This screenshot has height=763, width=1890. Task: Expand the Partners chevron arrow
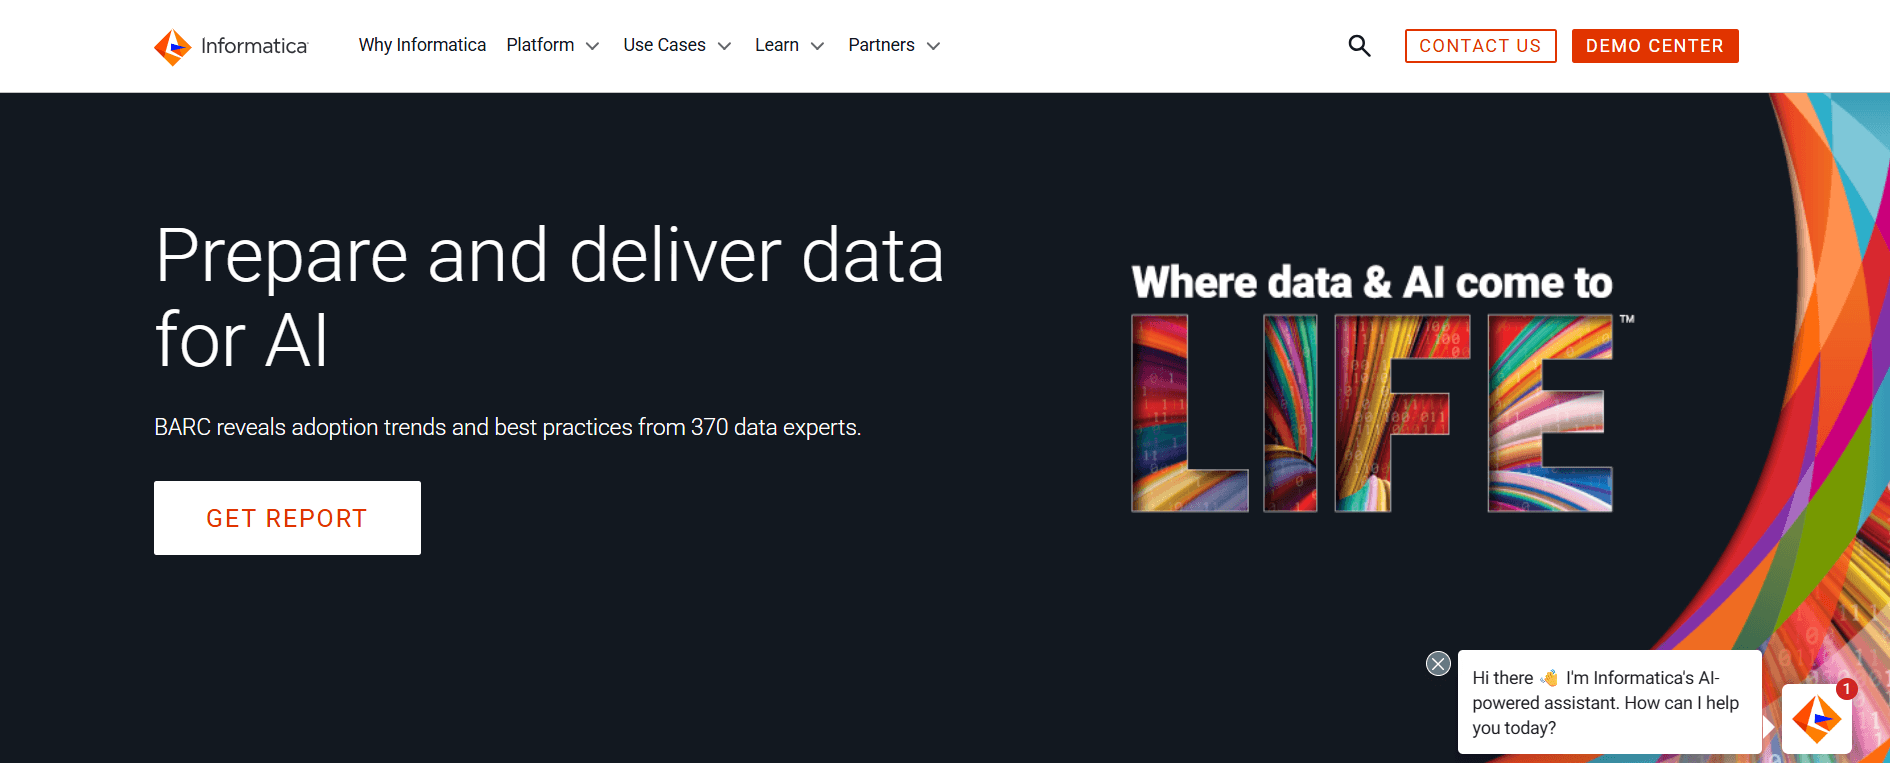933,46
